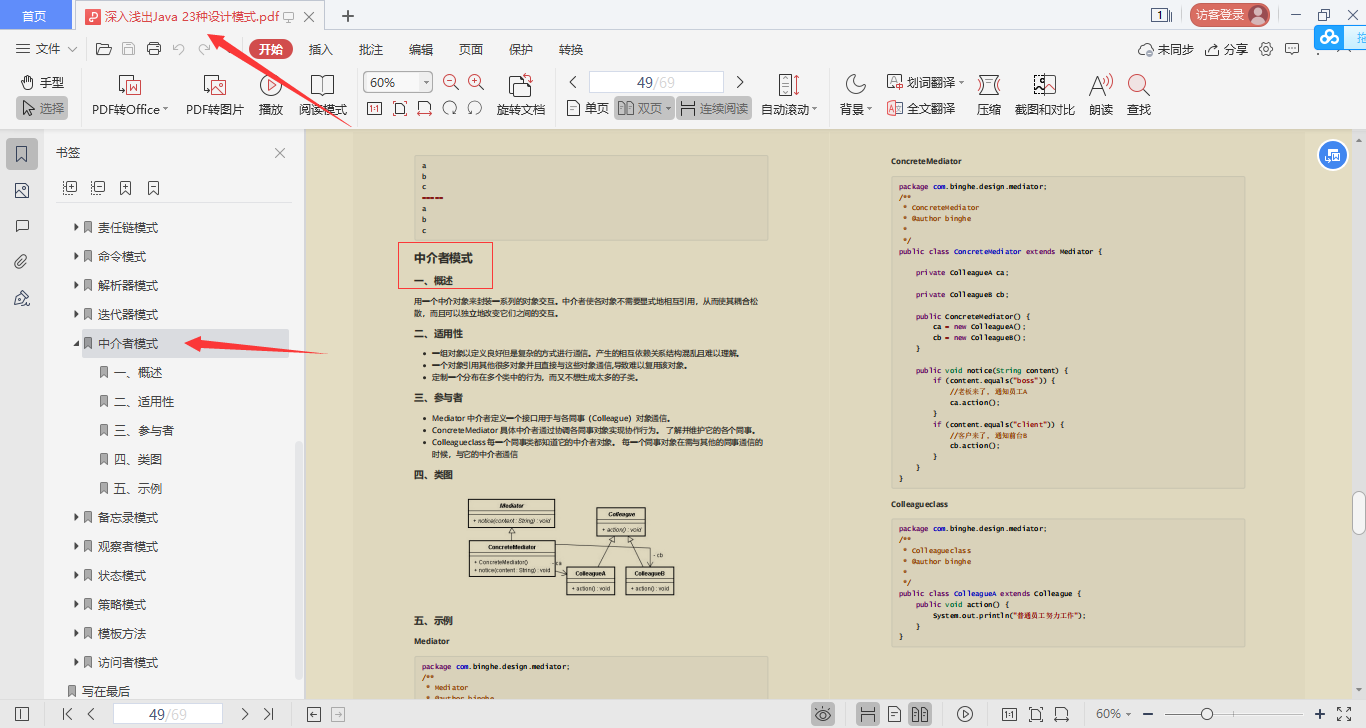Open the comments sidebar panel icon

pyautogui.click(x=22, y=226)
